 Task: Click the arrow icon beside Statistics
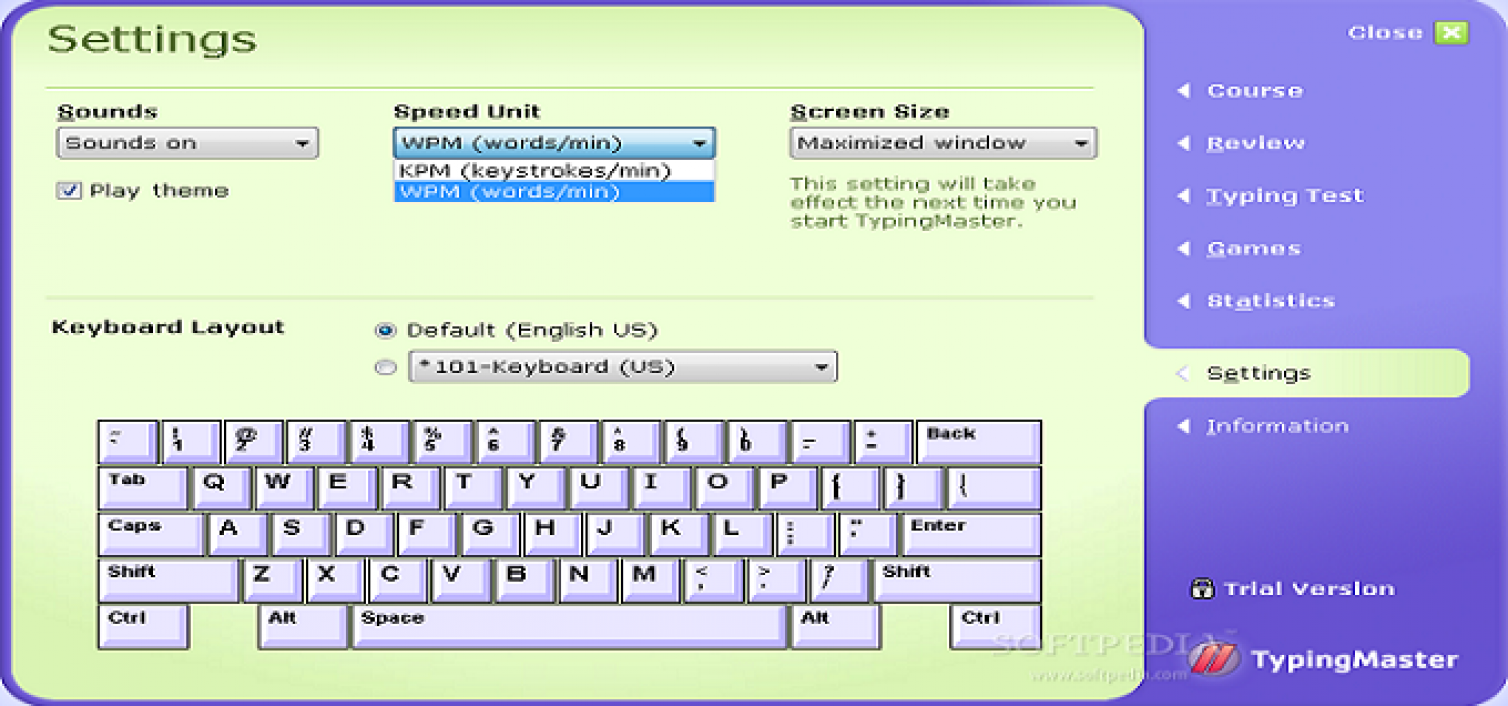pyautogui.click(x=1184, y=300)
